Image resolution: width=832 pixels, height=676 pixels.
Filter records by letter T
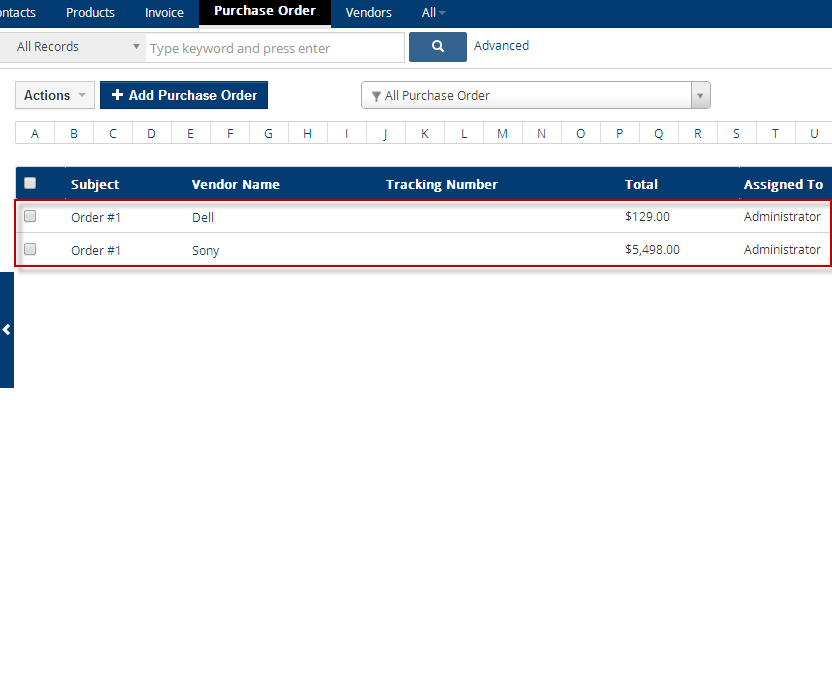coord(776,133)
